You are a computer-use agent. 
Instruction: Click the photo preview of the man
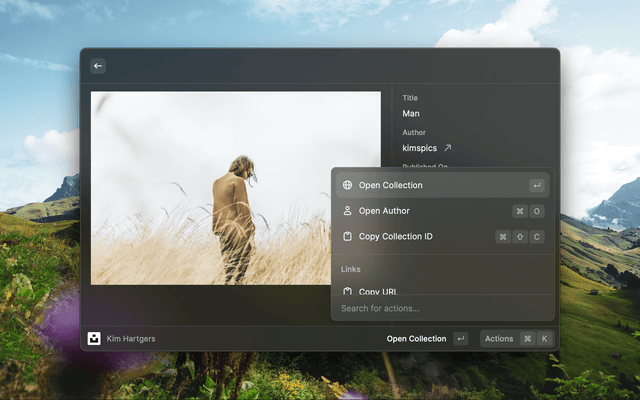coord(235,188)
